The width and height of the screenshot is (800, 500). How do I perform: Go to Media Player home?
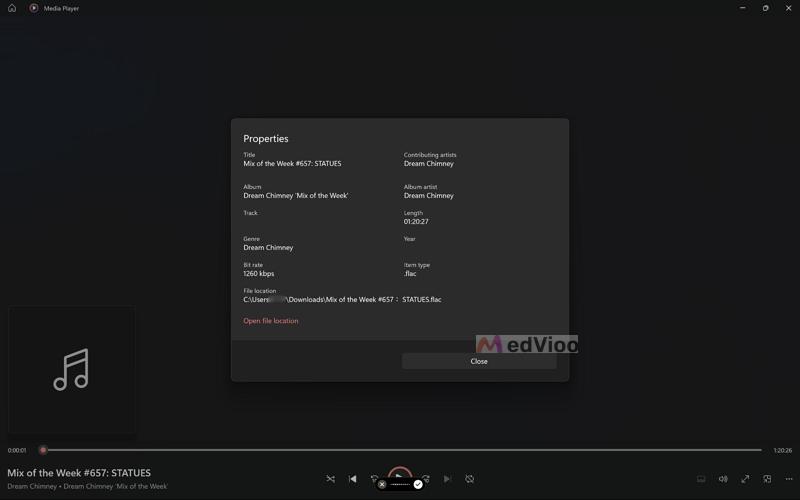(12, 8)
